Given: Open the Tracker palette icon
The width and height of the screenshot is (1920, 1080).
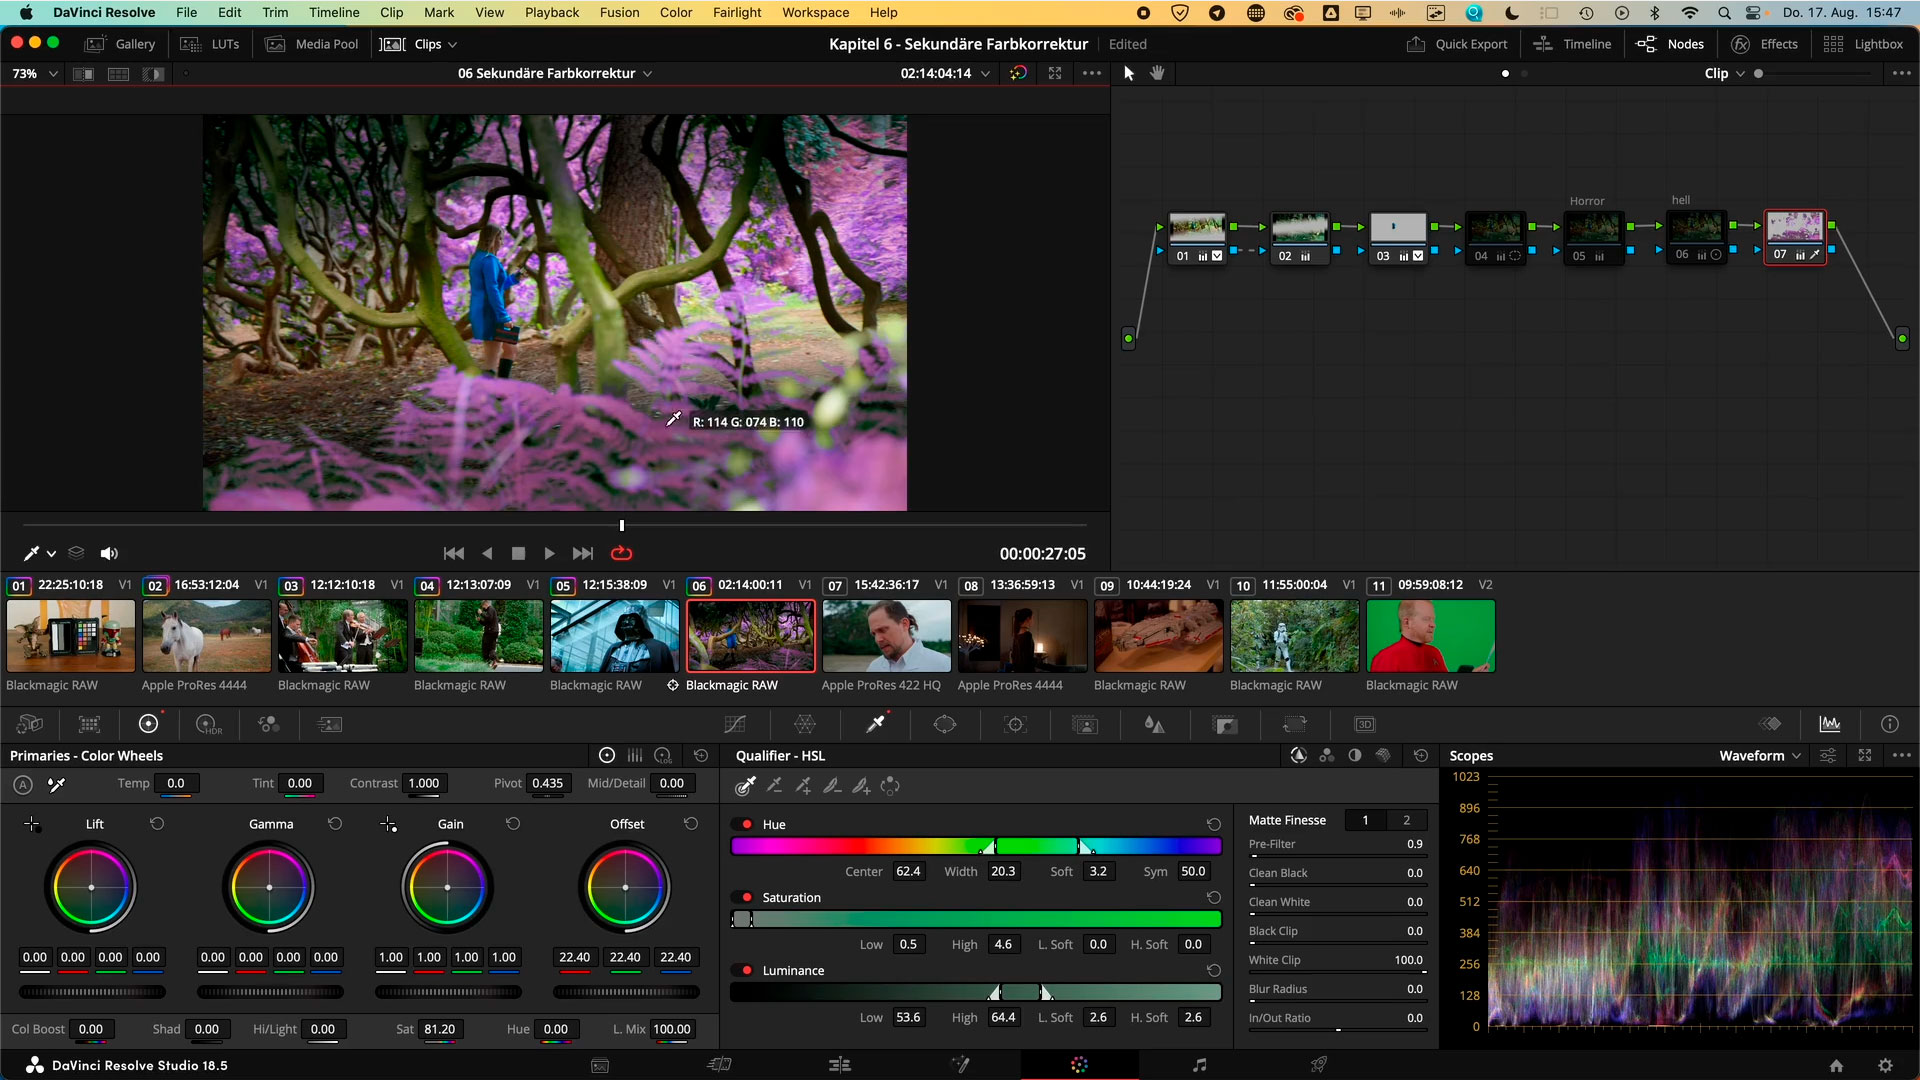Looking at the screenshot, I should click(1016, 724).
